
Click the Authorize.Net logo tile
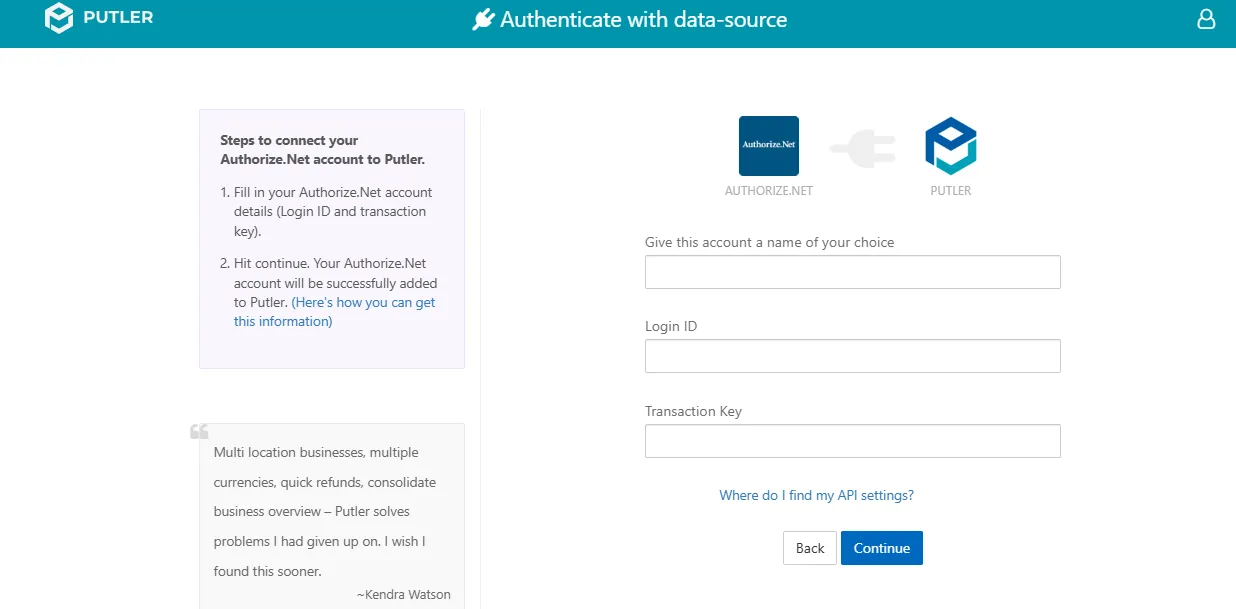(768, 146)
